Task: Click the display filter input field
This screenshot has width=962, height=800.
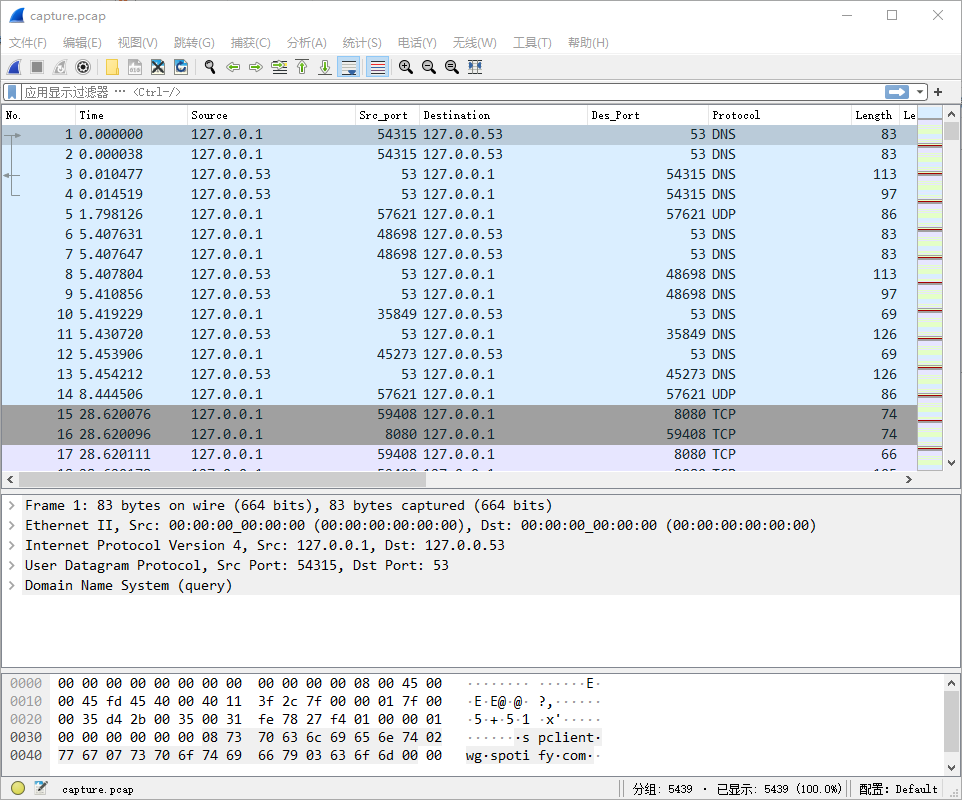Action: coord(453,92)
